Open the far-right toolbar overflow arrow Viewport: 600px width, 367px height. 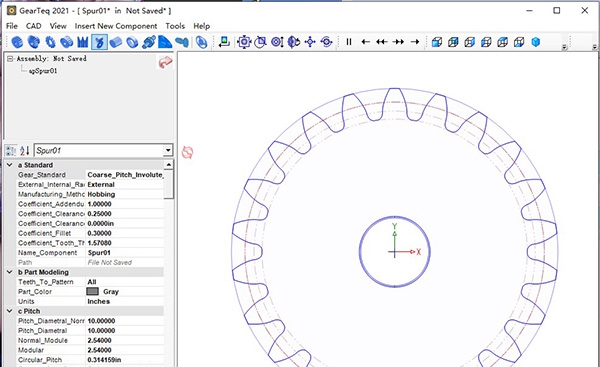[594, 47]
